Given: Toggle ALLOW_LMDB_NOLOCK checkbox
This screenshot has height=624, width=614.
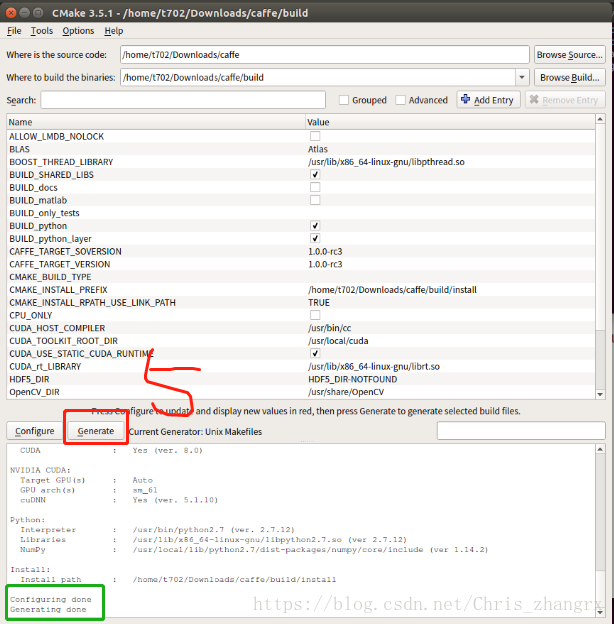Looking at the screenshot, I should coord(315,136).
